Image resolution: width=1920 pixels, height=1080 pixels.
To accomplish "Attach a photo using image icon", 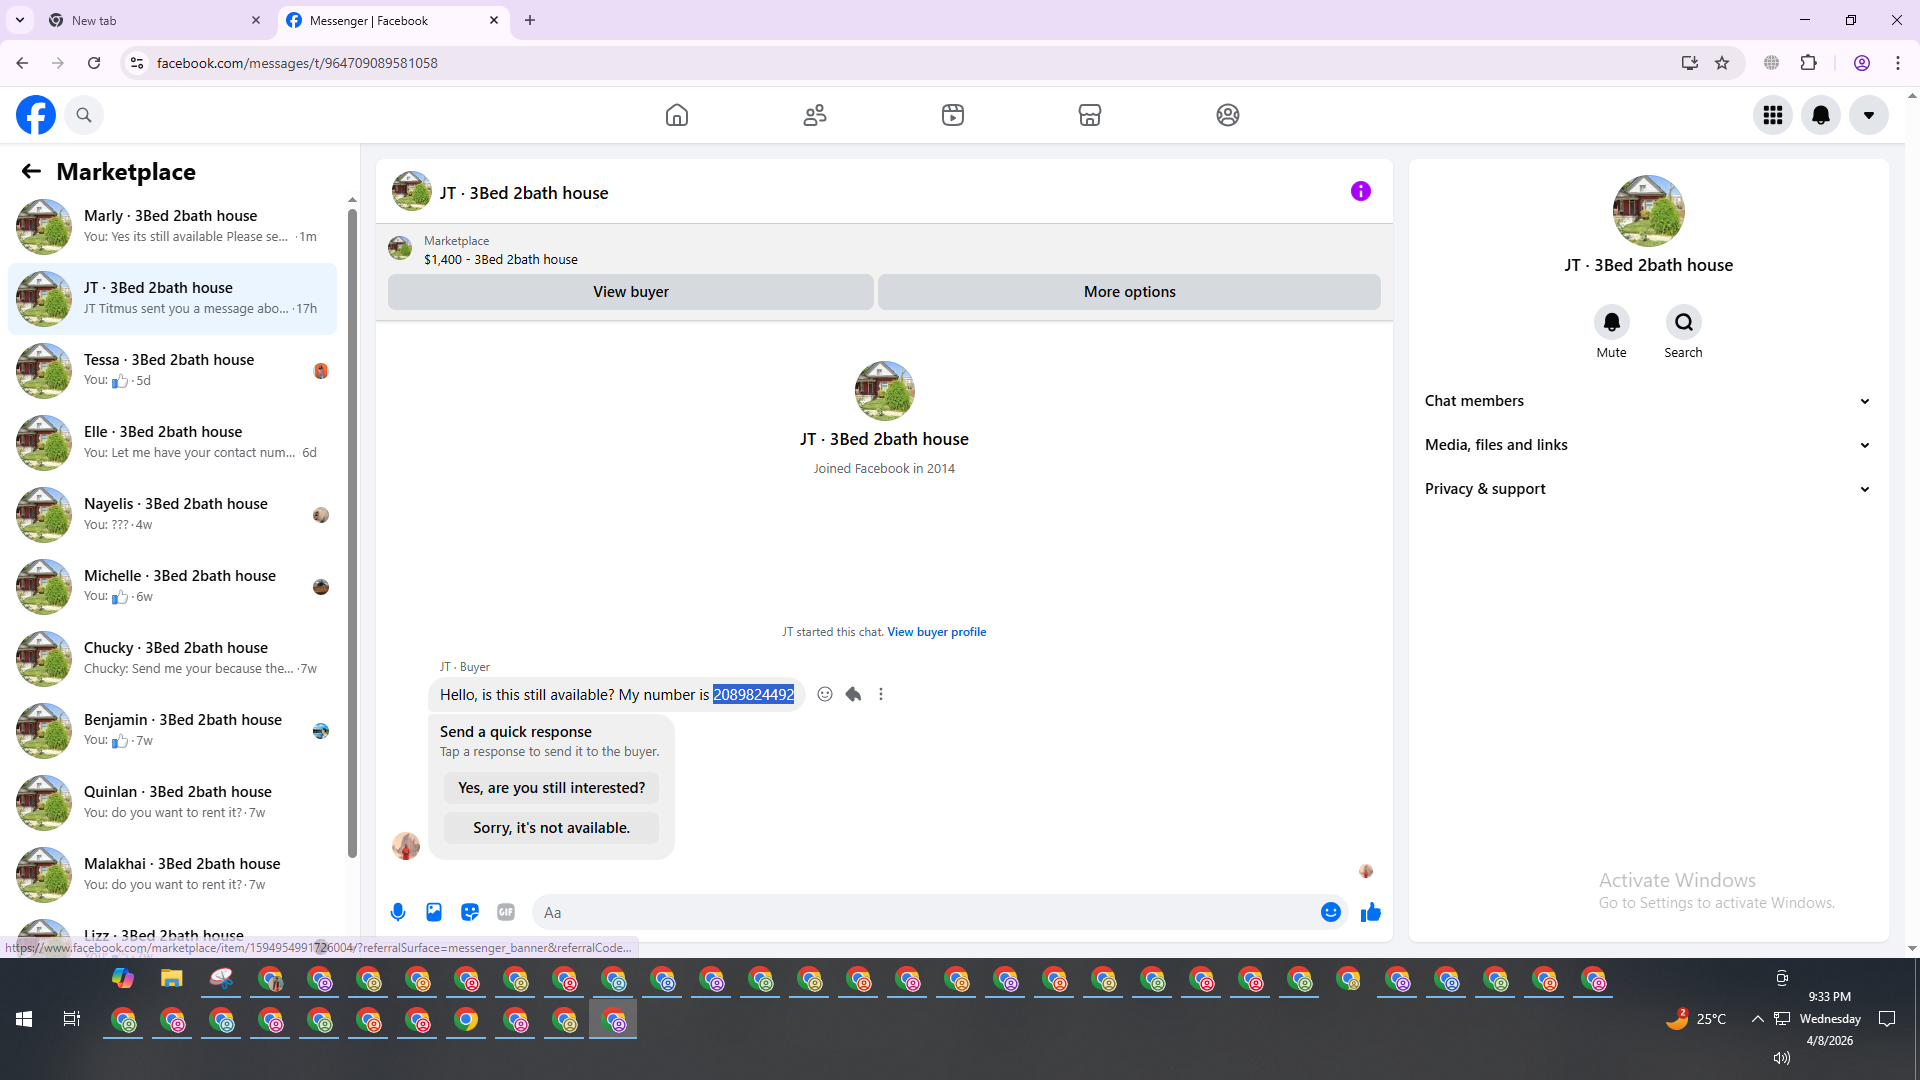I will (434, 912).
